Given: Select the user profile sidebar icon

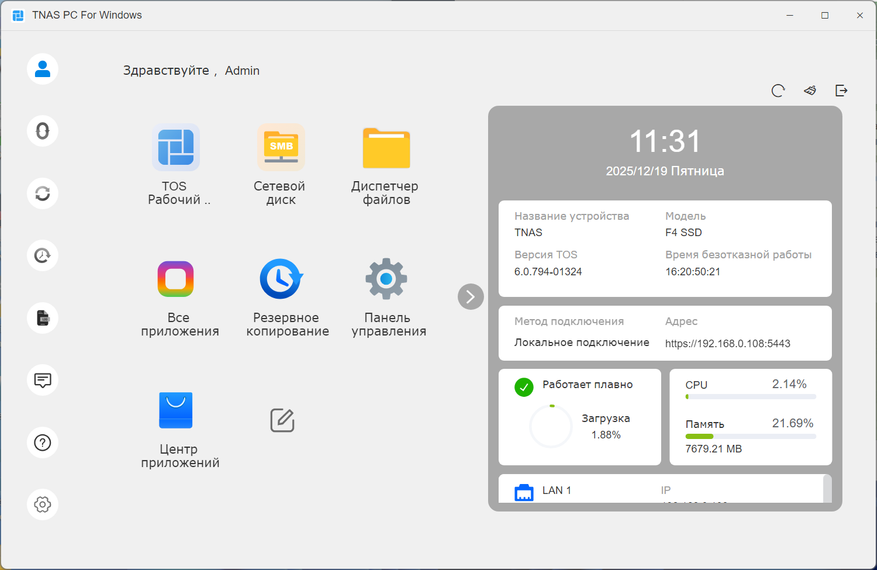Looking at the screenshot, I should point(43,69).
